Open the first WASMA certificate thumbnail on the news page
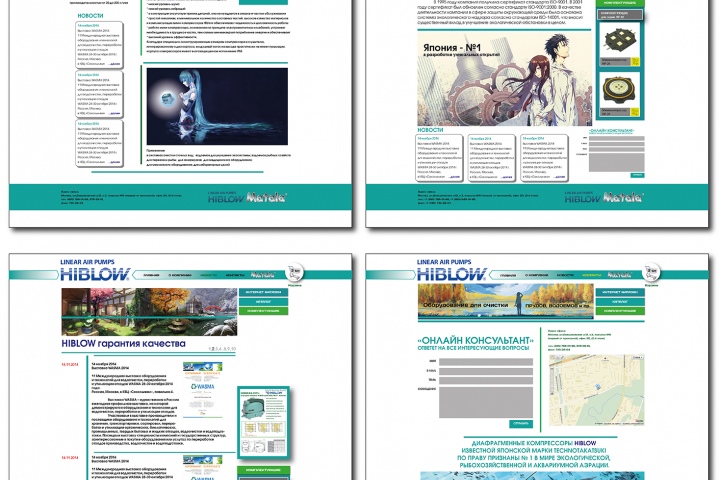The width and height of the screenshot is (720, 480). pyautogui.click(x=202, y=390)
